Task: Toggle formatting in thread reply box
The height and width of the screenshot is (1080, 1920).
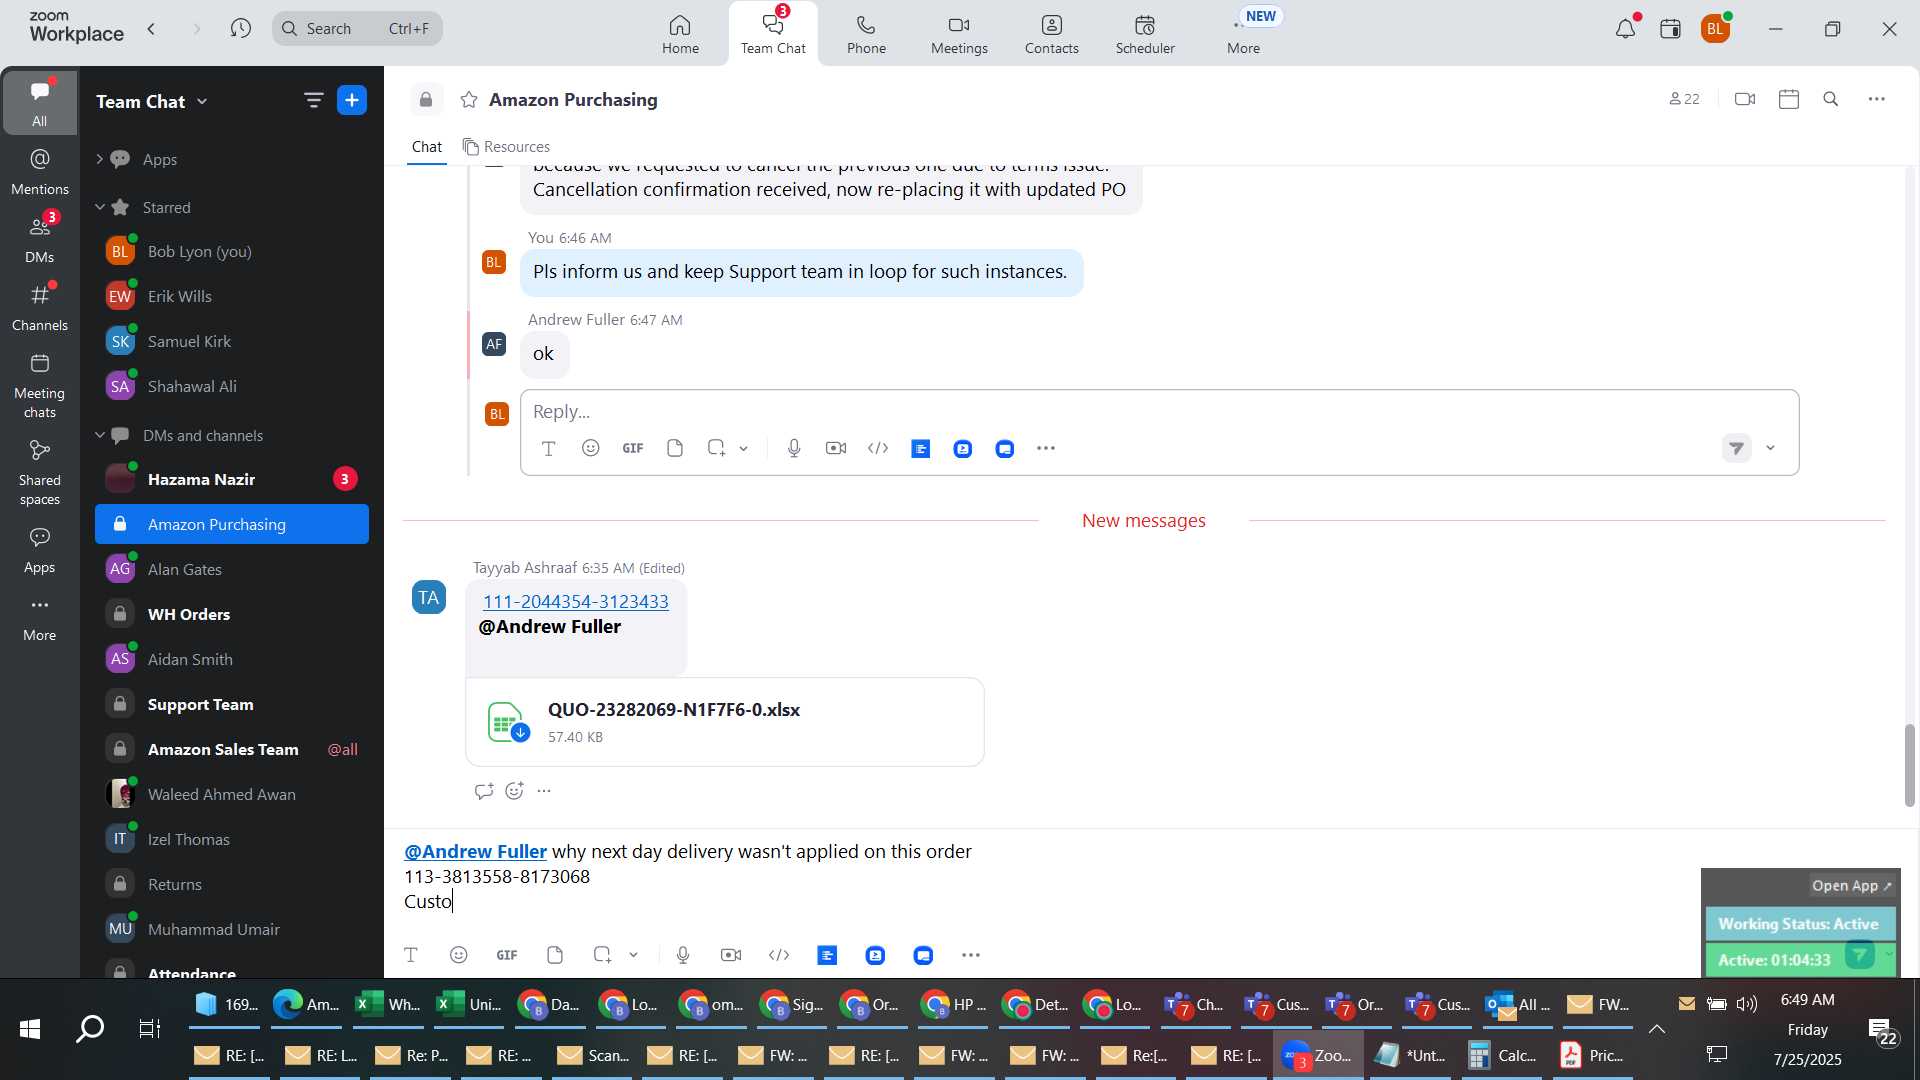Action: click(x=549, y=448)
